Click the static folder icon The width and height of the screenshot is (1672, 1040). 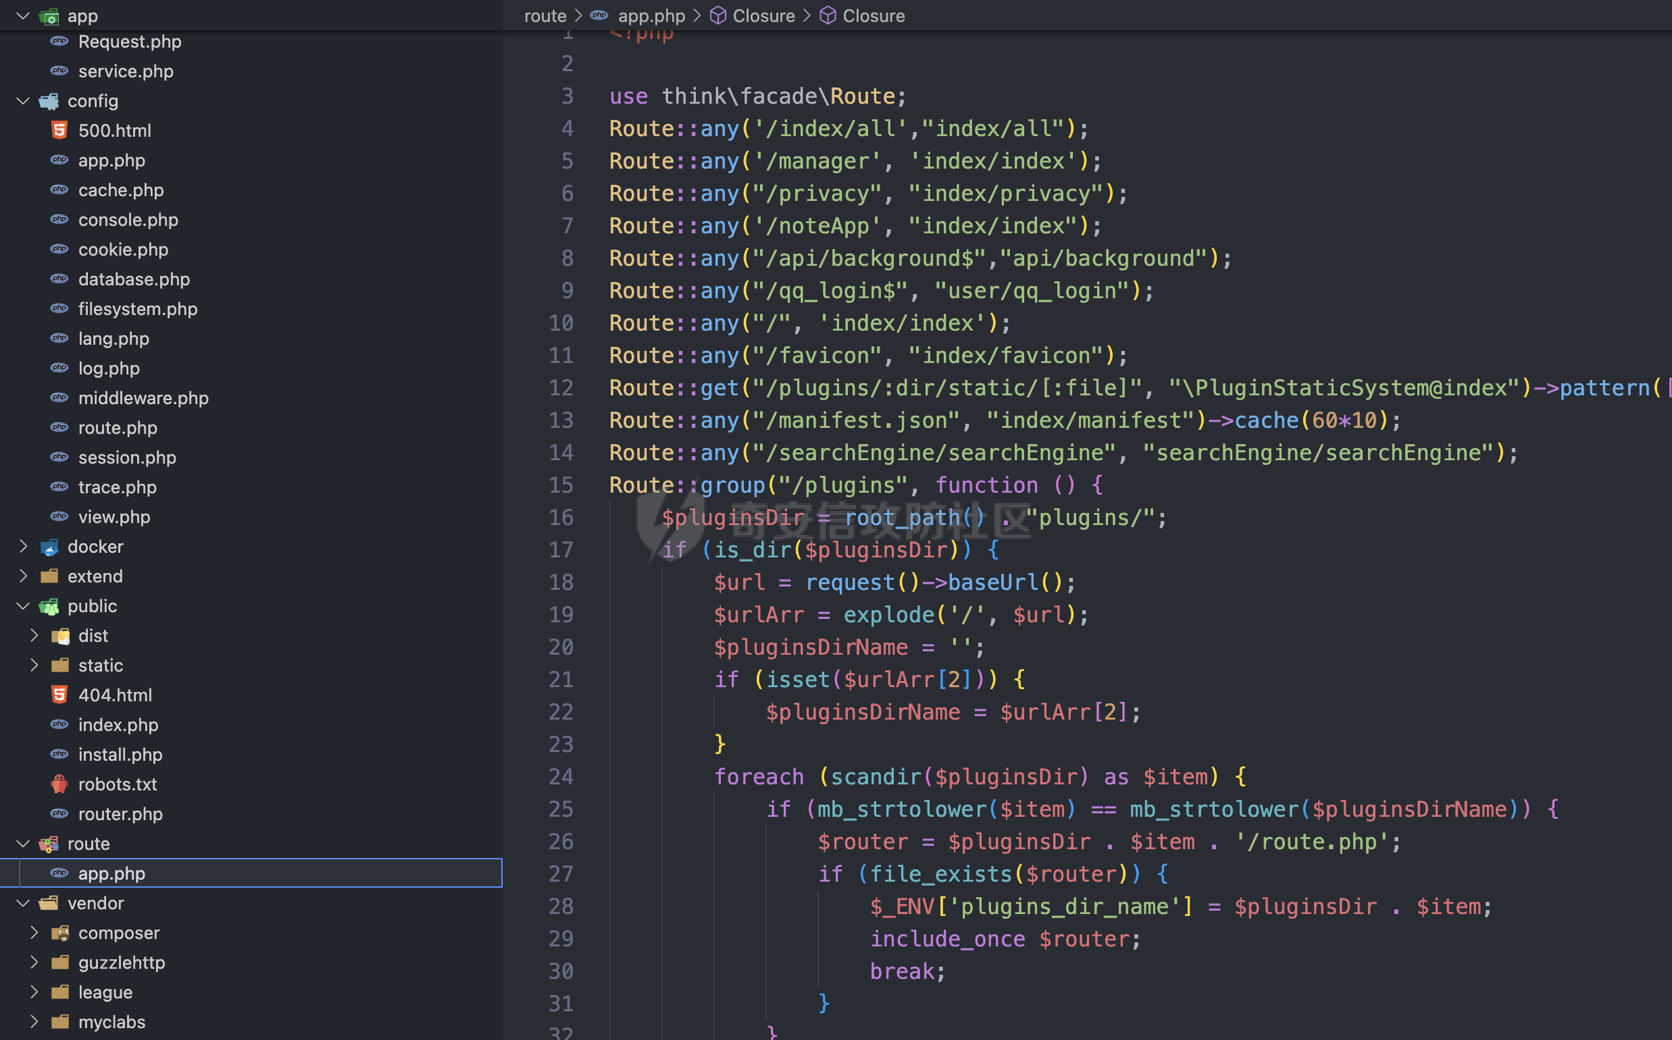coord(60,665)
